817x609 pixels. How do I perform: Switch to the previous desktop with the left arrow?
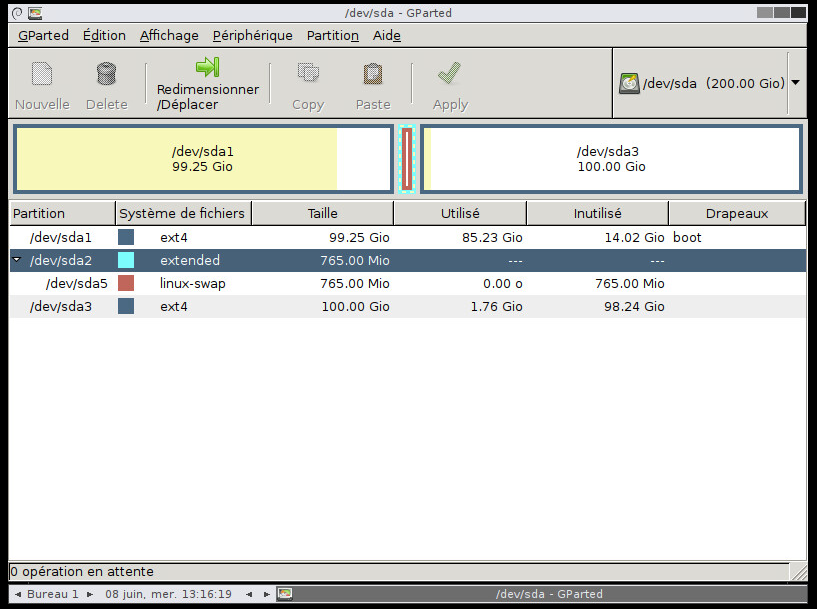point(17,594)
